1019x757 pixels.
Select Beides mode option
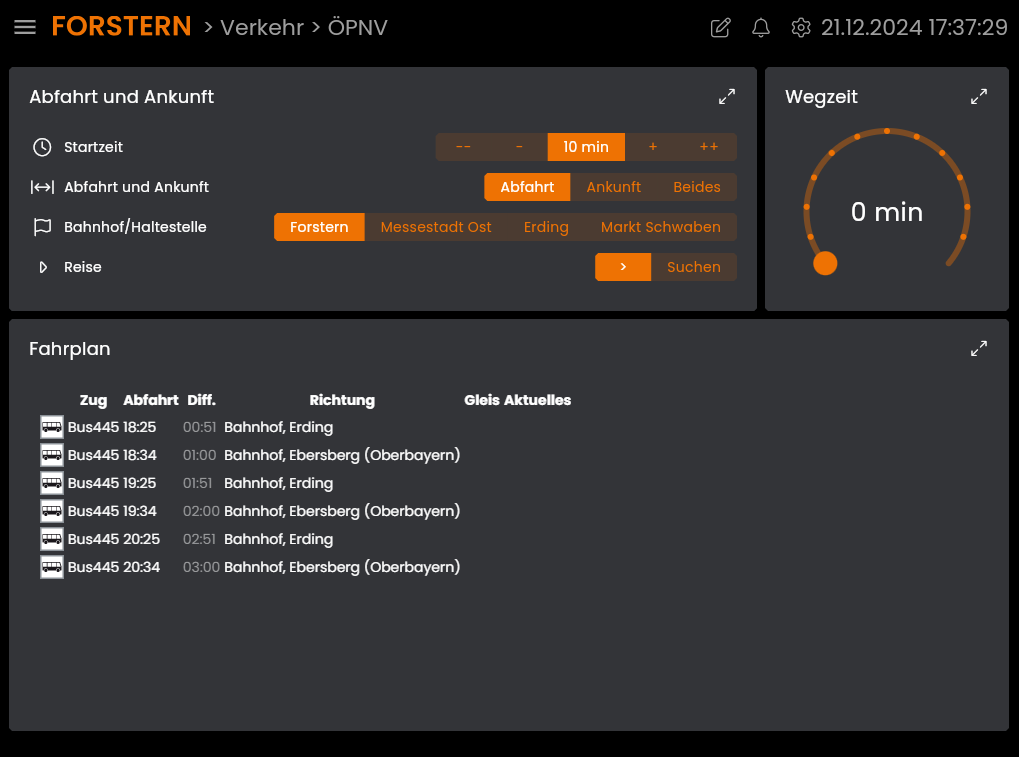(x=696, y=187)
